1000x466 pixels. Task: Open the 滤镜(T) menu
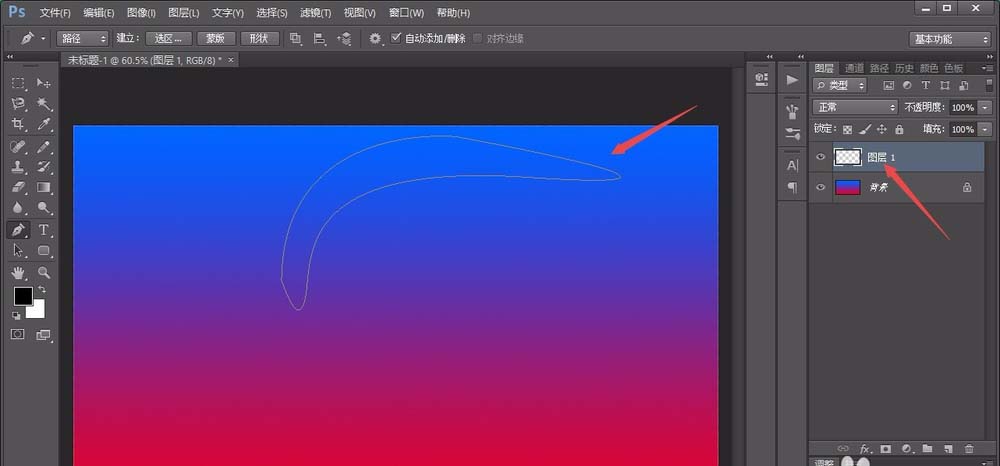point(315,13)
